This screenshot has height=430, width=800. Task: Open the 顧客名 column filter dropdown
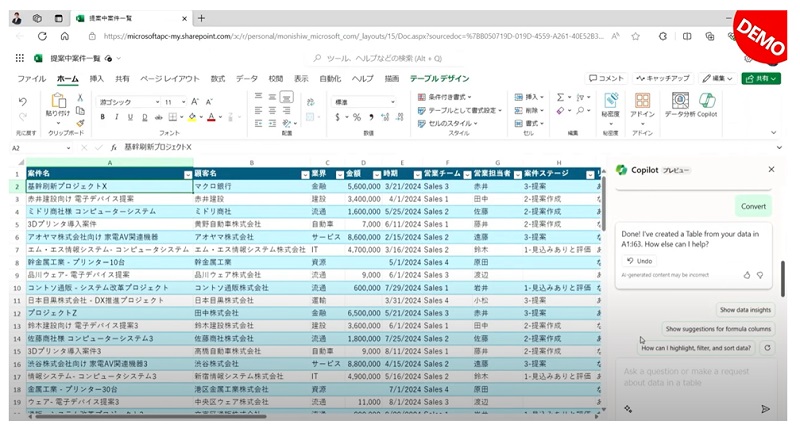tap(305, 174)
